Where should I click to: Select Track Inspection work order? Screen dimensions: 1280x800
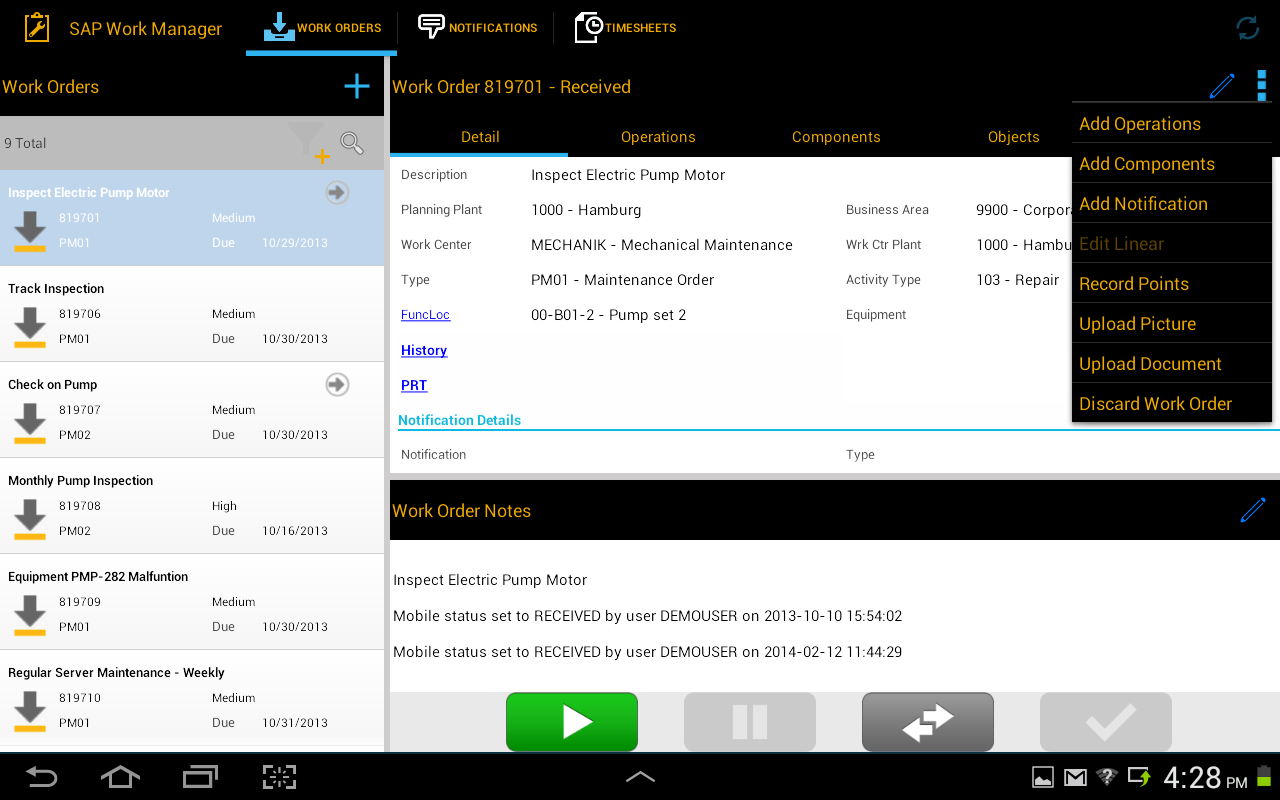(192, 314)
